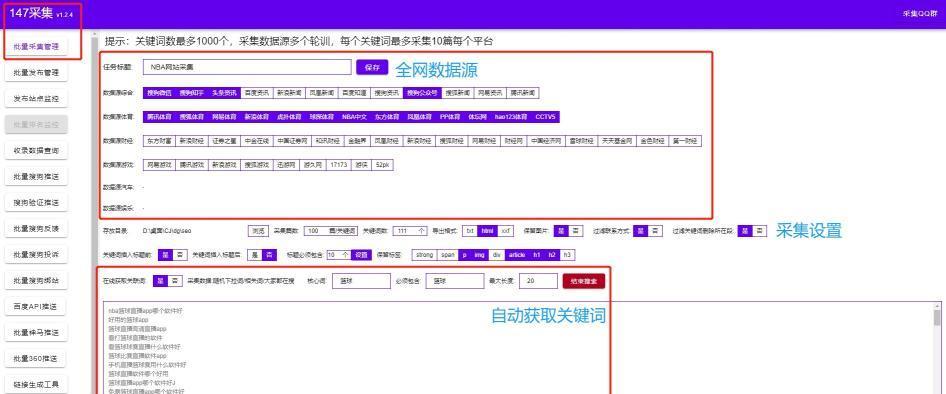Toggle the 搜狗微信 data source

[x=159, y=93]
